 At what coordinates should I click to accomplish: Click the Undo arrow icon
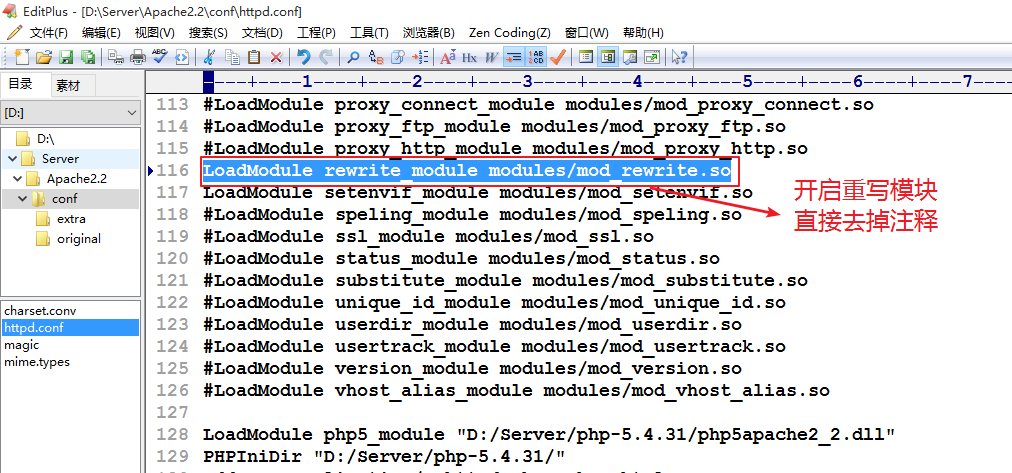[303, 57]
